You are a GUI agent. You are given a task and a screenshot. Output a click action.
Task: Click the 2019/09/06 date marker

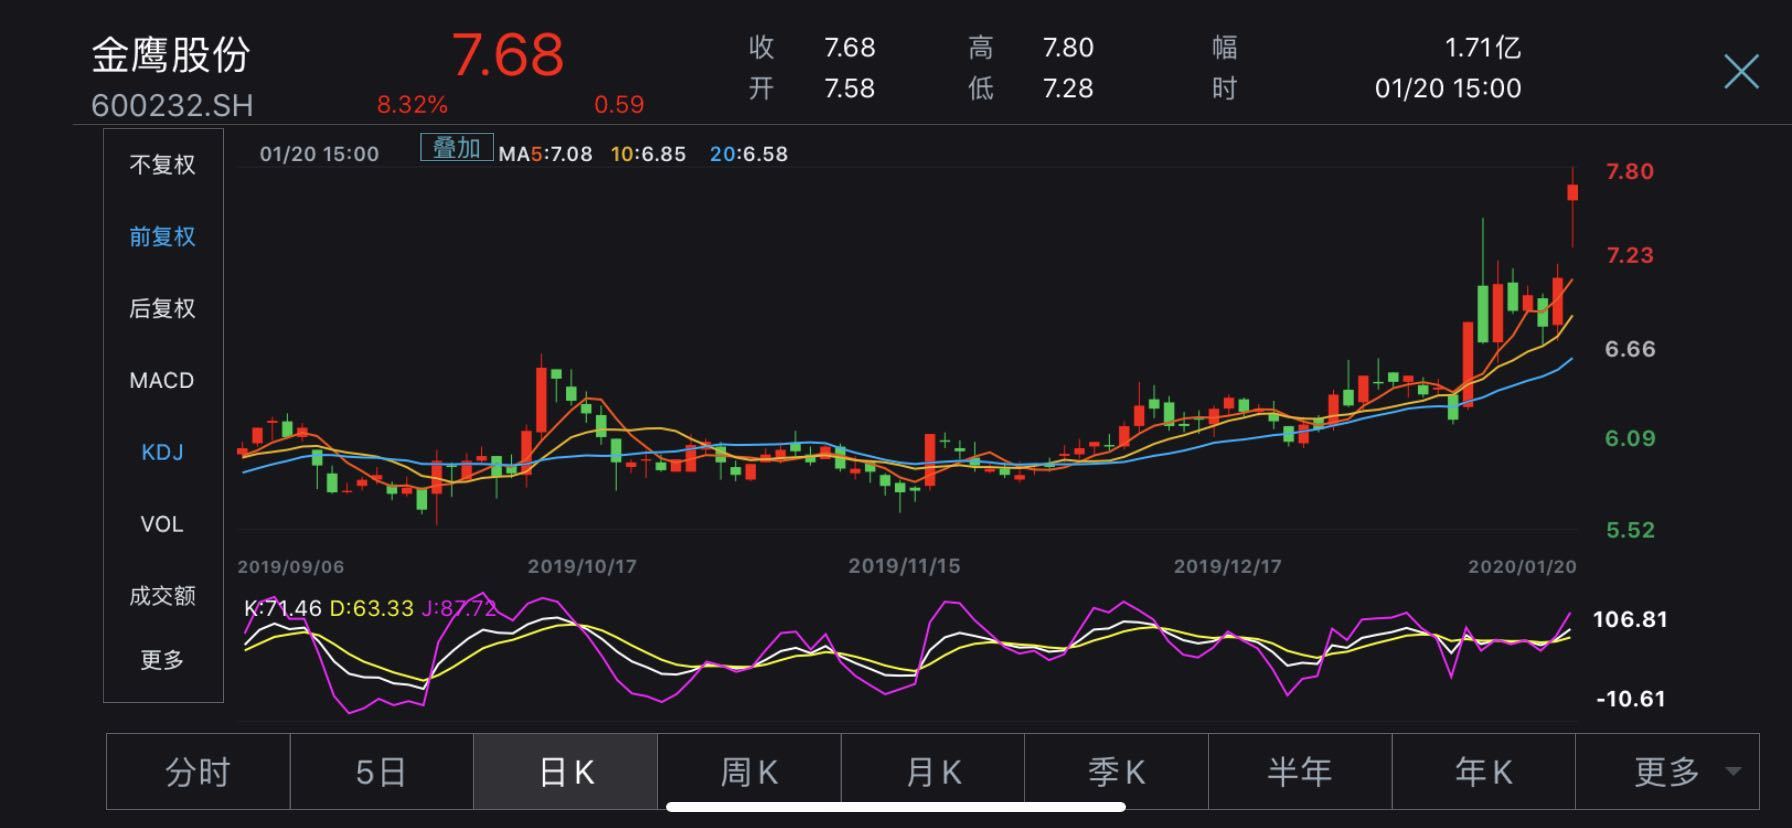[290, 567]
